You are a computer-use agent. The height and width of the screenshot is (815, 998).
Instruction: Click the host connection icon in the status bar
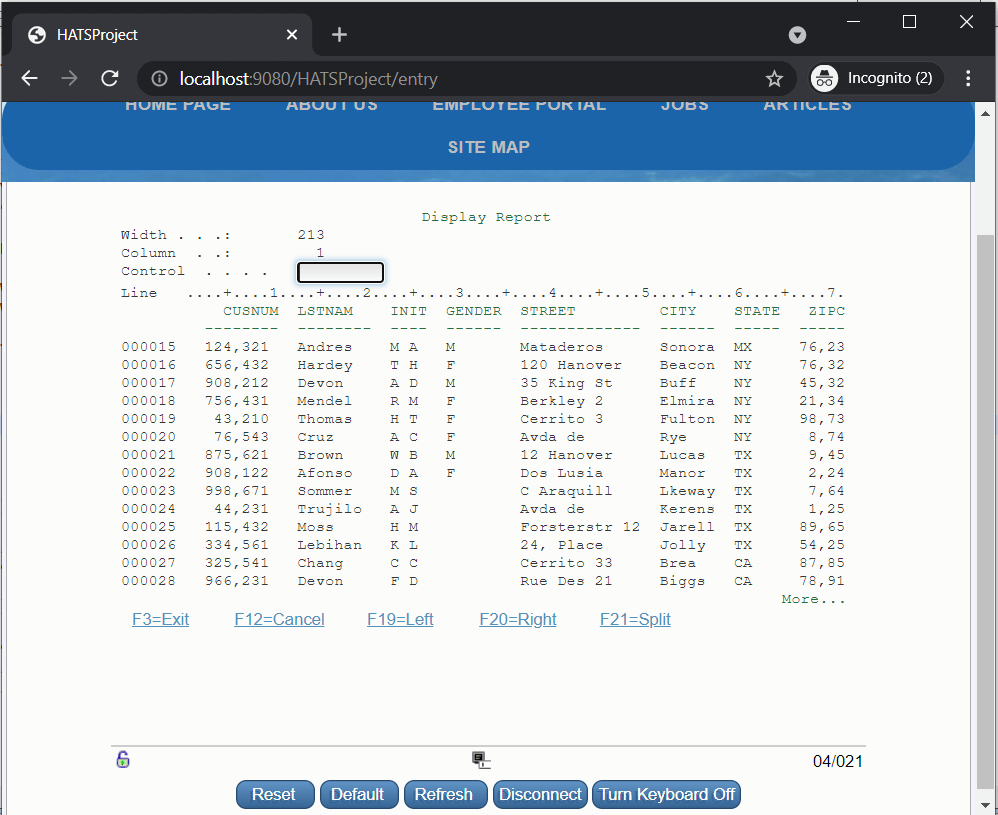click(x=481, y=760)
